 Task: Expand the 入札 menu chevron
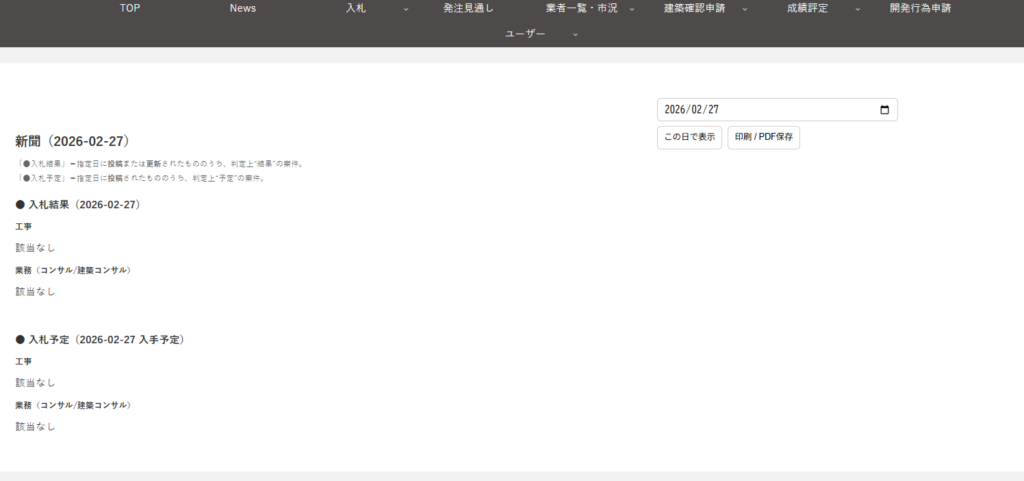(406, 9)
